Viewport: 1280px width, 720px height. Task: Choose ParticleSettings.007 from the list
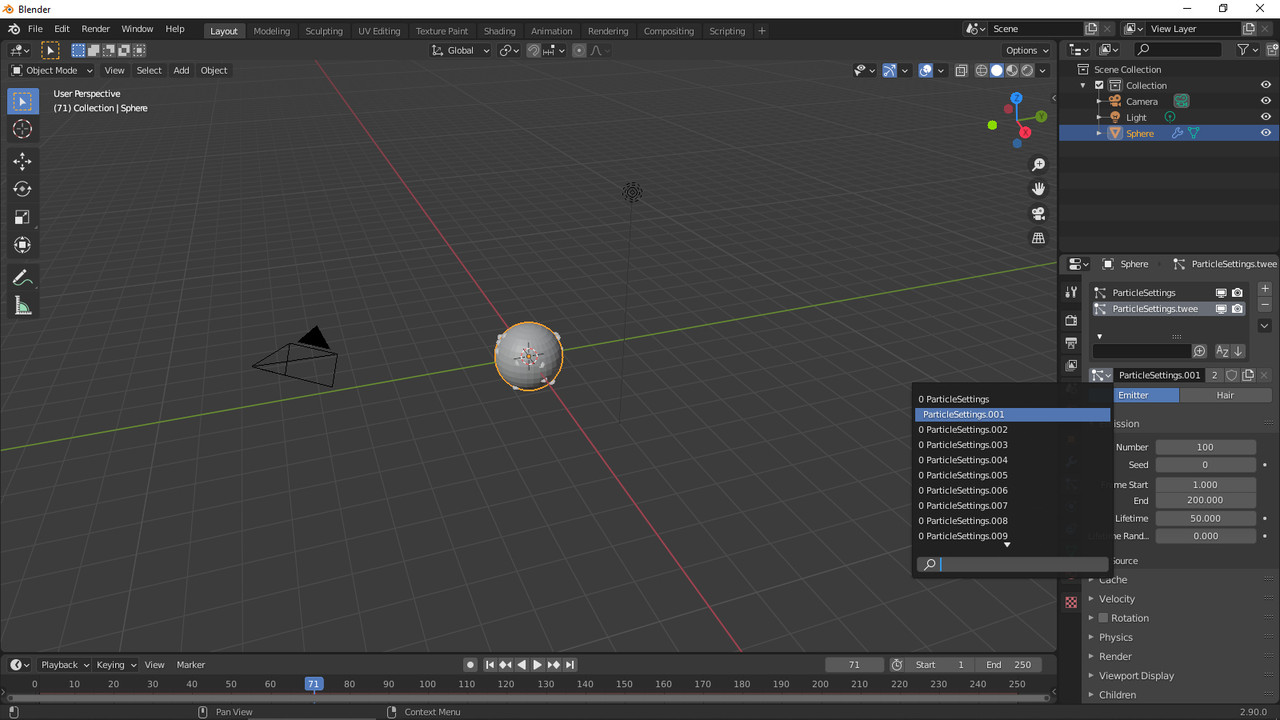point(1012,506)
